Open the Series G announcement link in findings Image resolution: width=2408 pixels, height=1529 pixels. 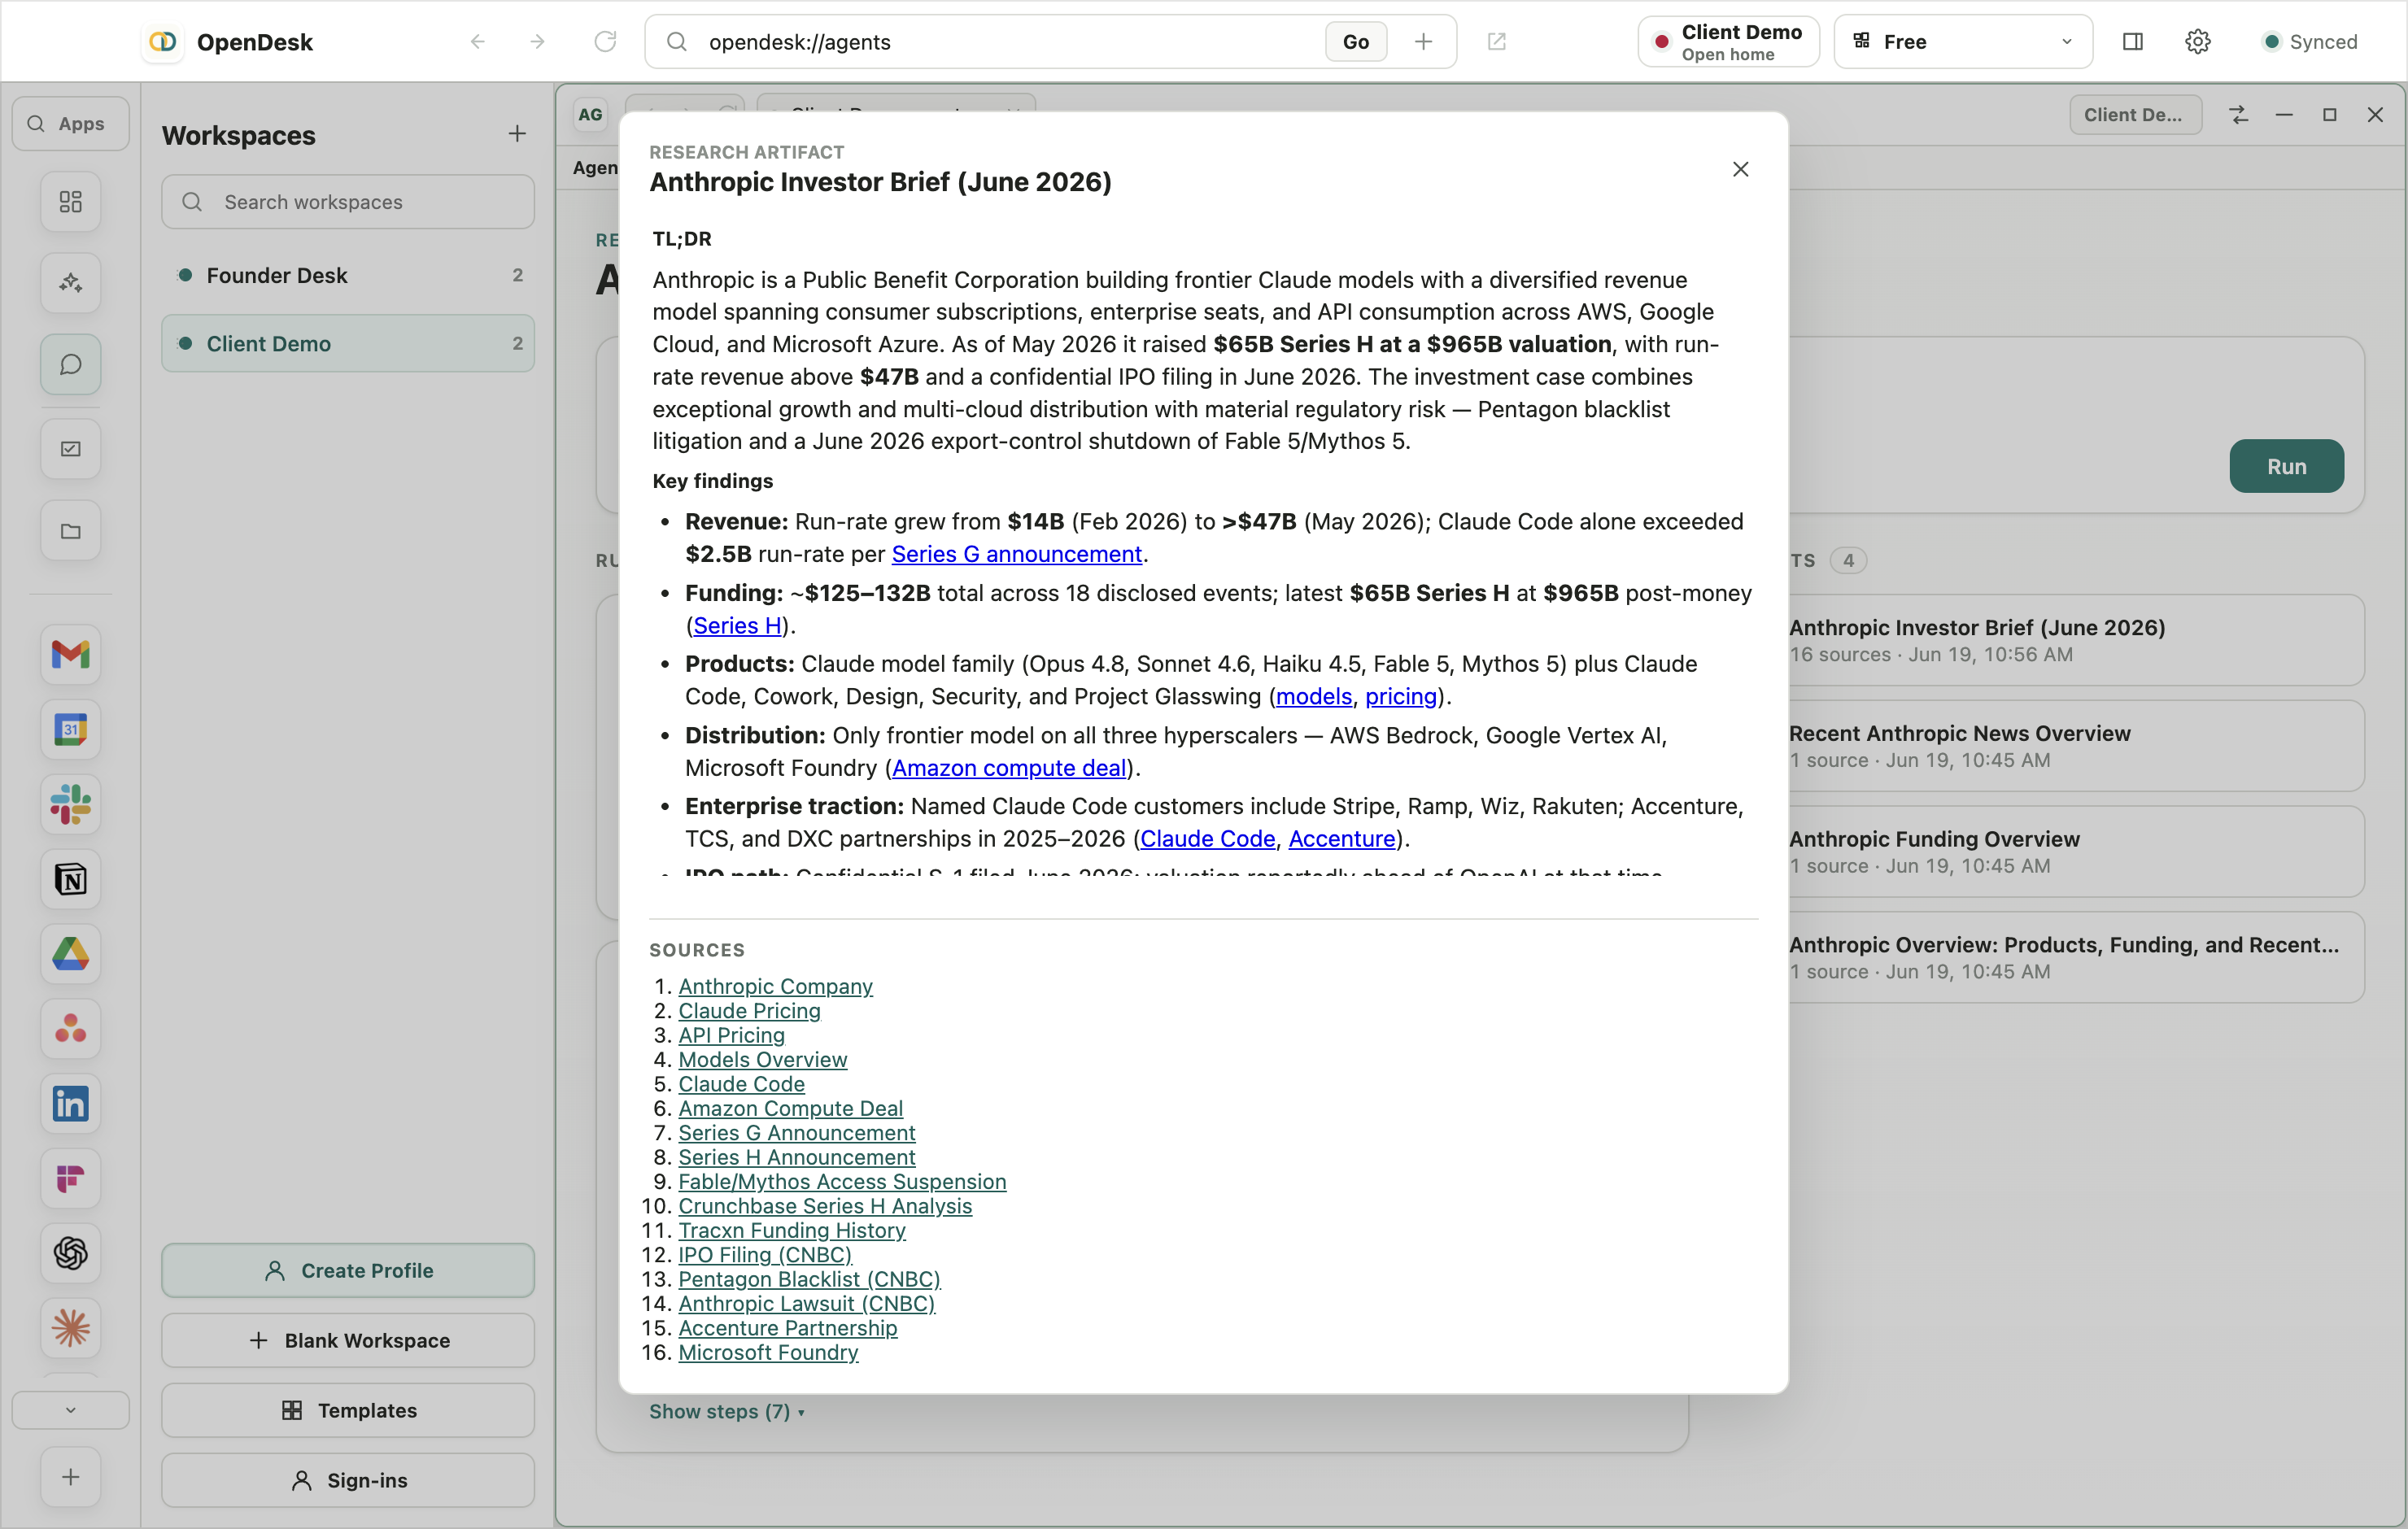tap(1017, 554)
